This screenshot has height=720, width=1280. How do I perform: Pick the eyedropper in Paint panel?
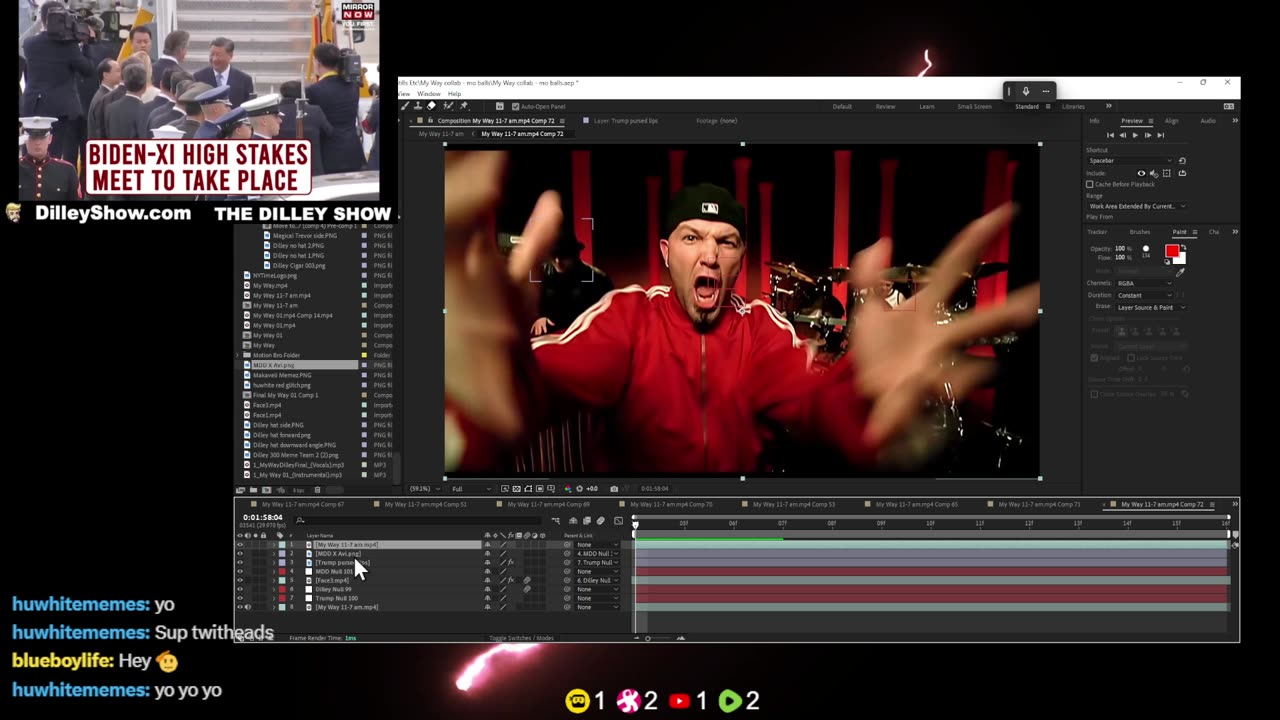(x=1180, y=272)
